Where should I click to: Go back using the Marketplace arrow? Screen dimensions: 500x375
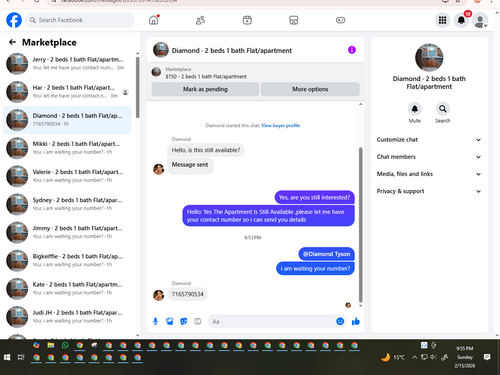[12, 42]
